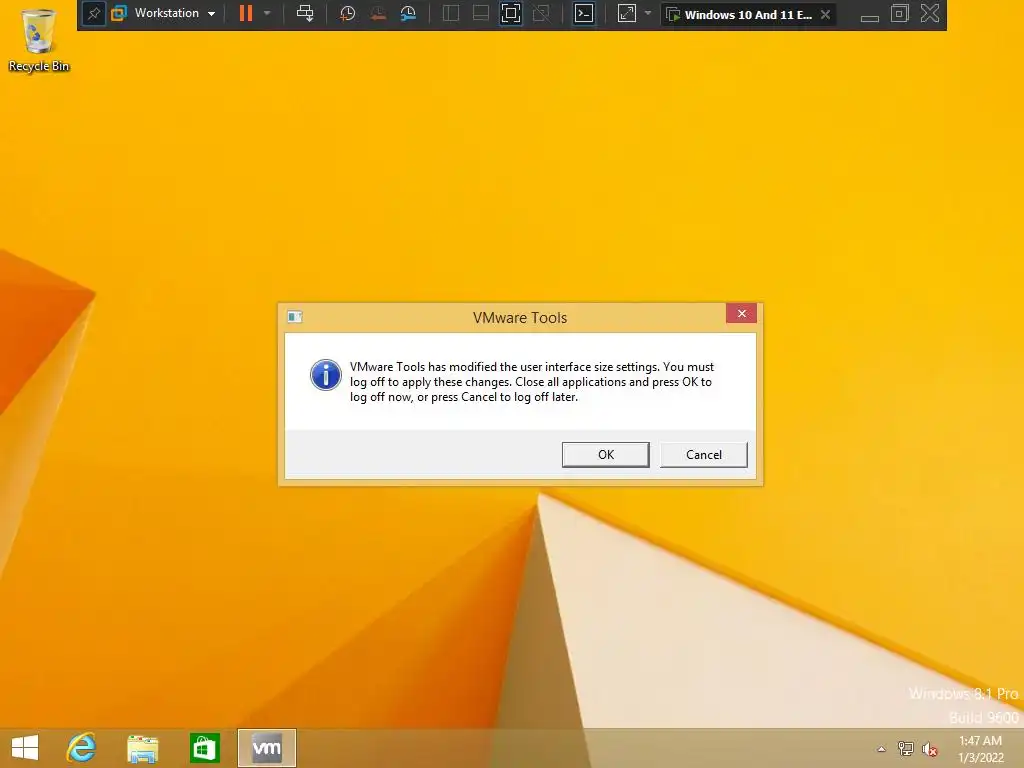Restore the VMware window from full screen
1024x768 pixels.
click(x=900, y=13)
